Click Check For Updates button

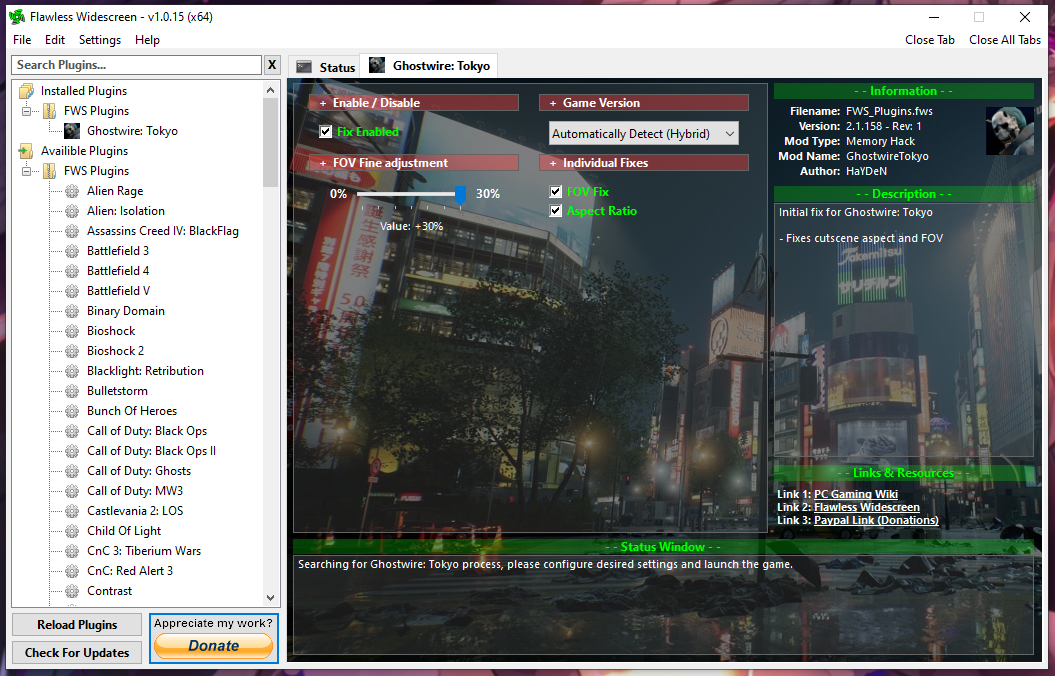pyautogui.click(x=77, y=652)
